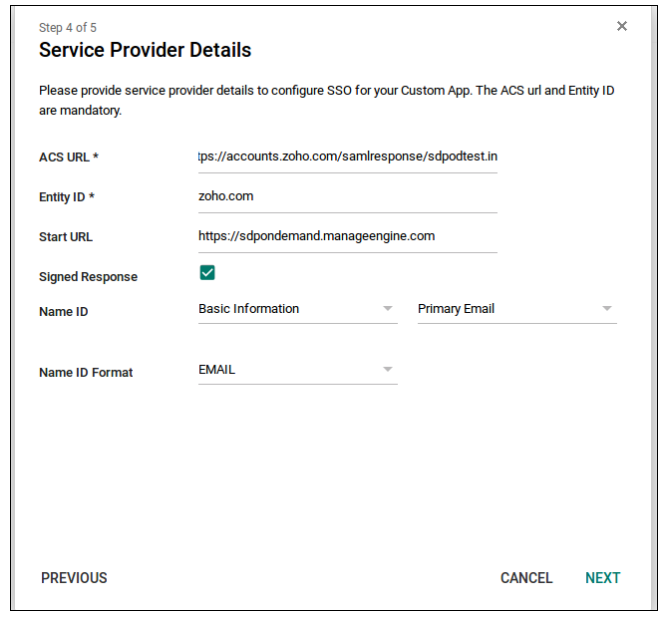This screenshot has height=622, width=669.
Task: Click the ACS URL label text
Action: (x=69, y=157)
